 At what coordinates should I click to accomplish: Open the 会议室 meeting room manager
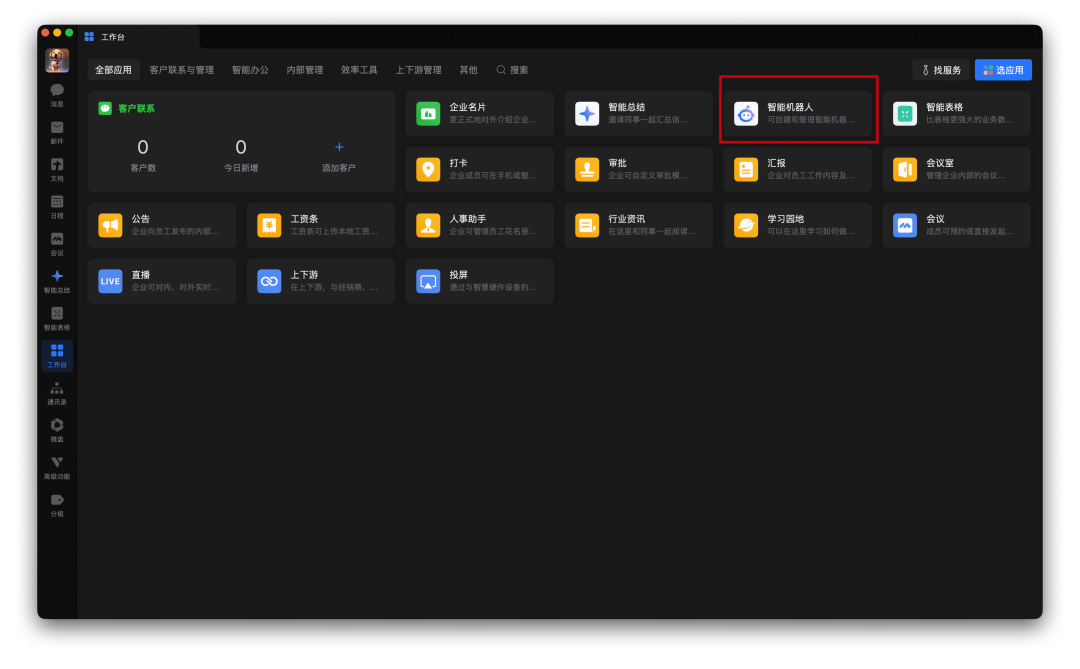point(955,168)
